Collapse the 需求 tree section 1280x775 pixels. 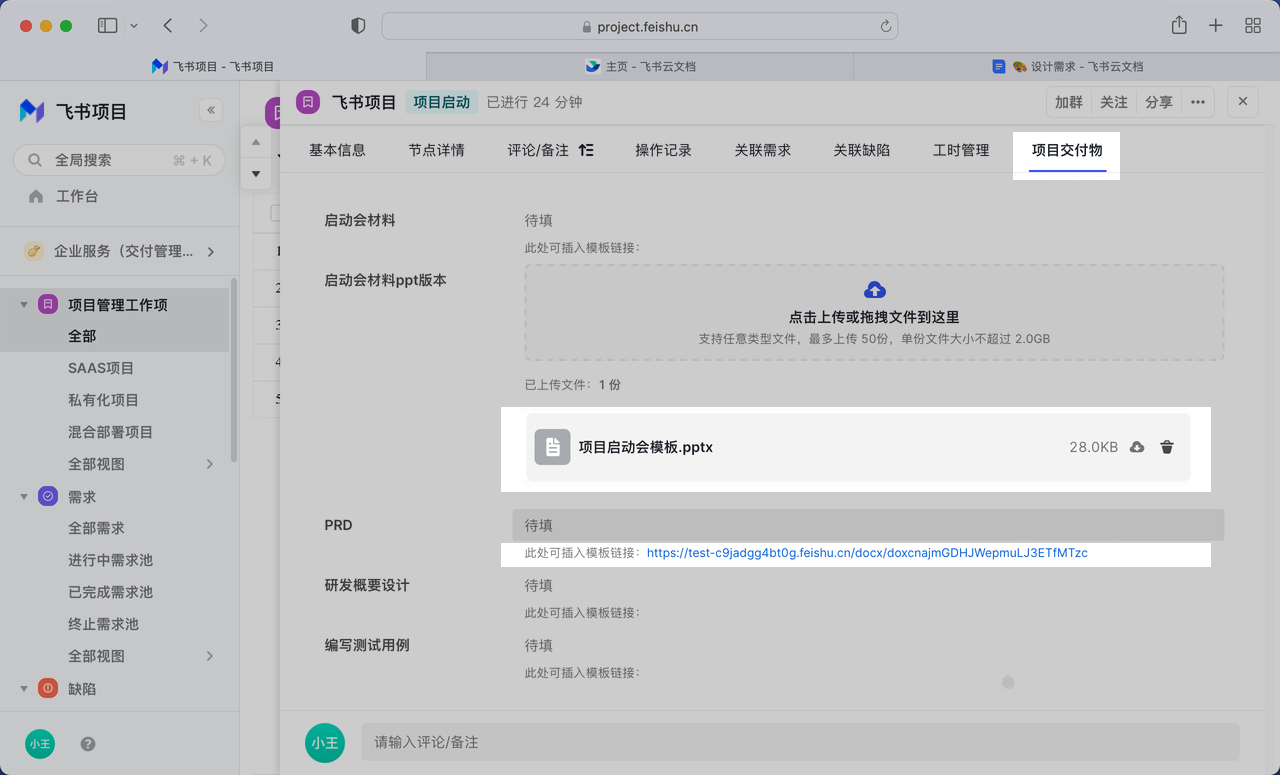point(24,497)
